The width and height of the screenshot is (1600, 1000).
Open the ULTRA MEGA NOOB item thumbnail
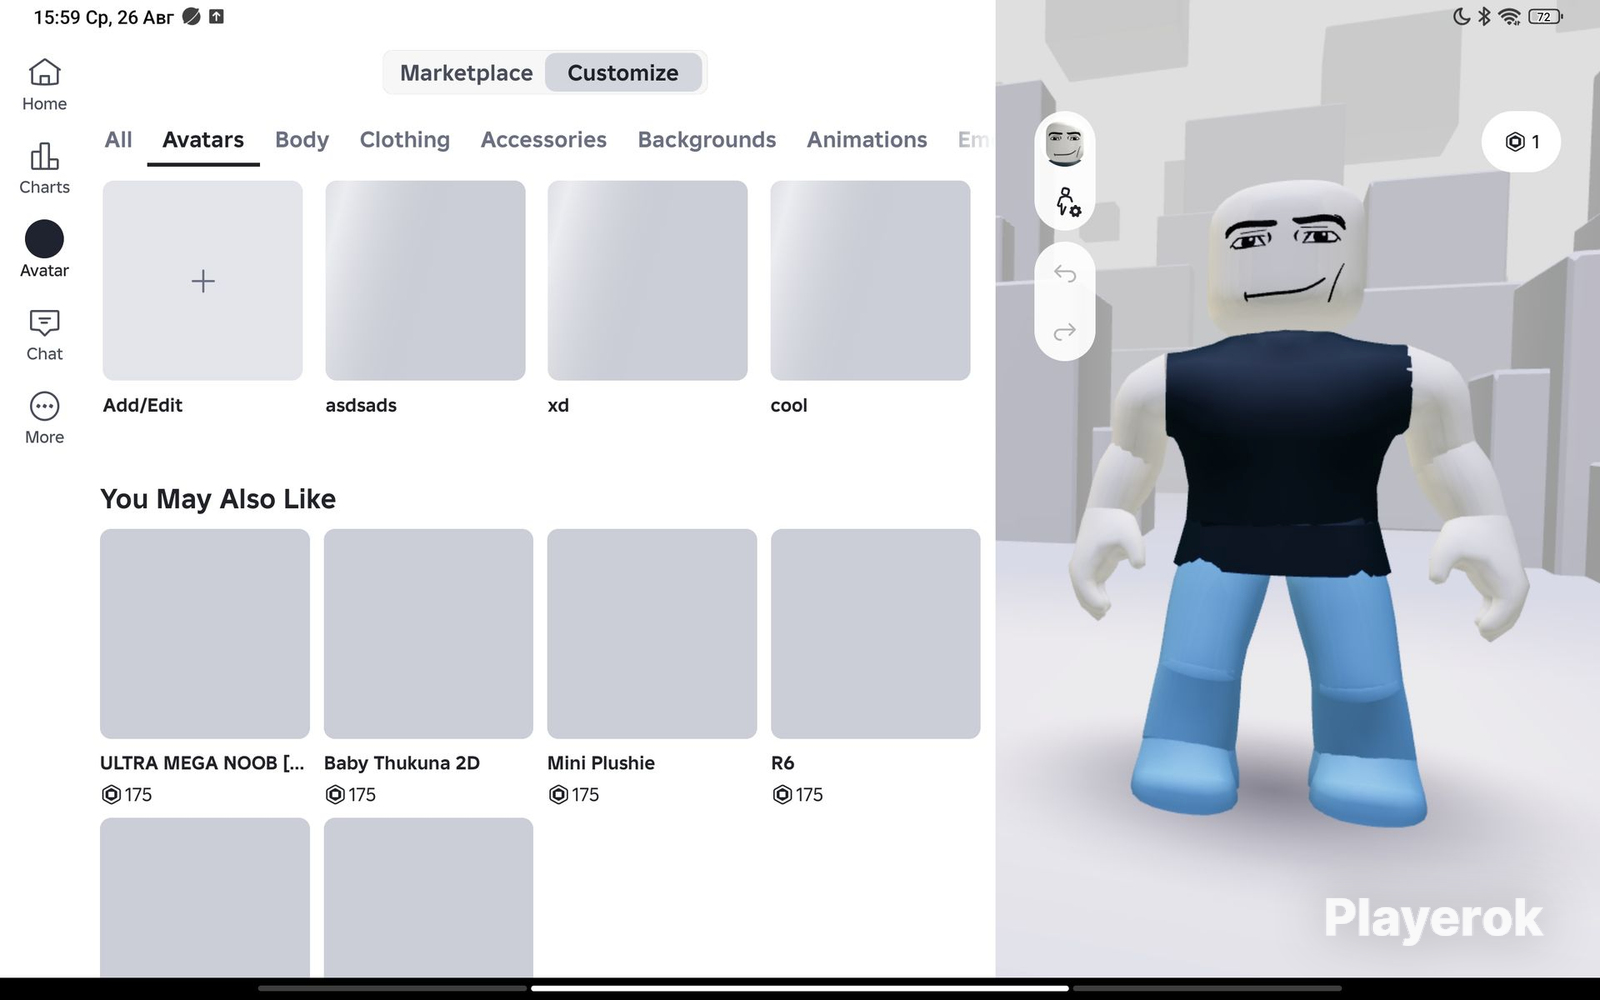coord(205,634)
